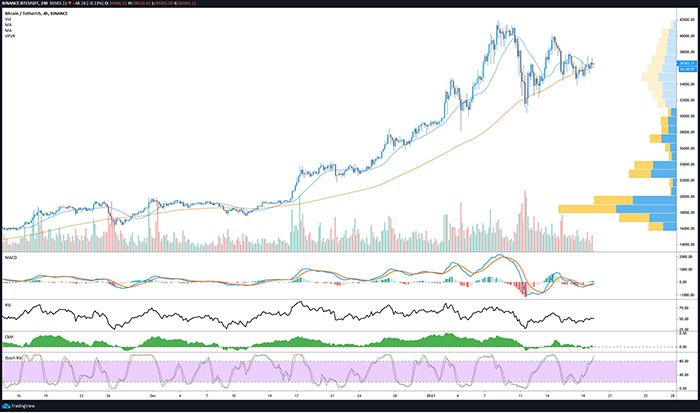Screen dimensions: 700x413
Task: Select the CMF indicator label
Action: (x=8, y=334)
